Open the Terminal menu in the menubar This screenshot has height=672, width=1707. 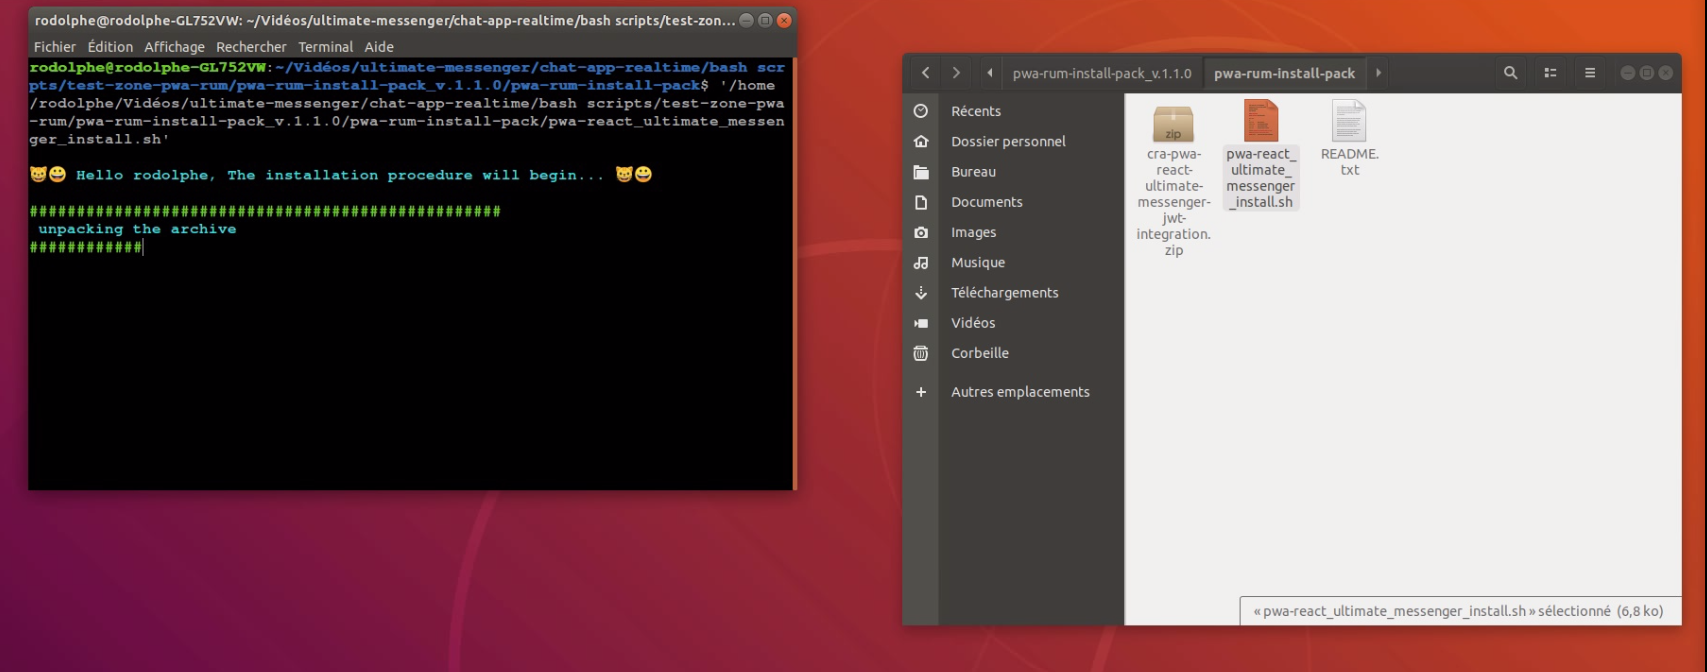click(325, 47)
